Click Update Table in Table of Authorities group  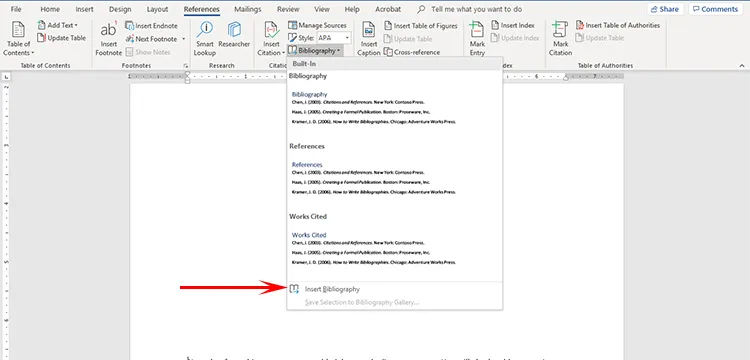point(600,38)
